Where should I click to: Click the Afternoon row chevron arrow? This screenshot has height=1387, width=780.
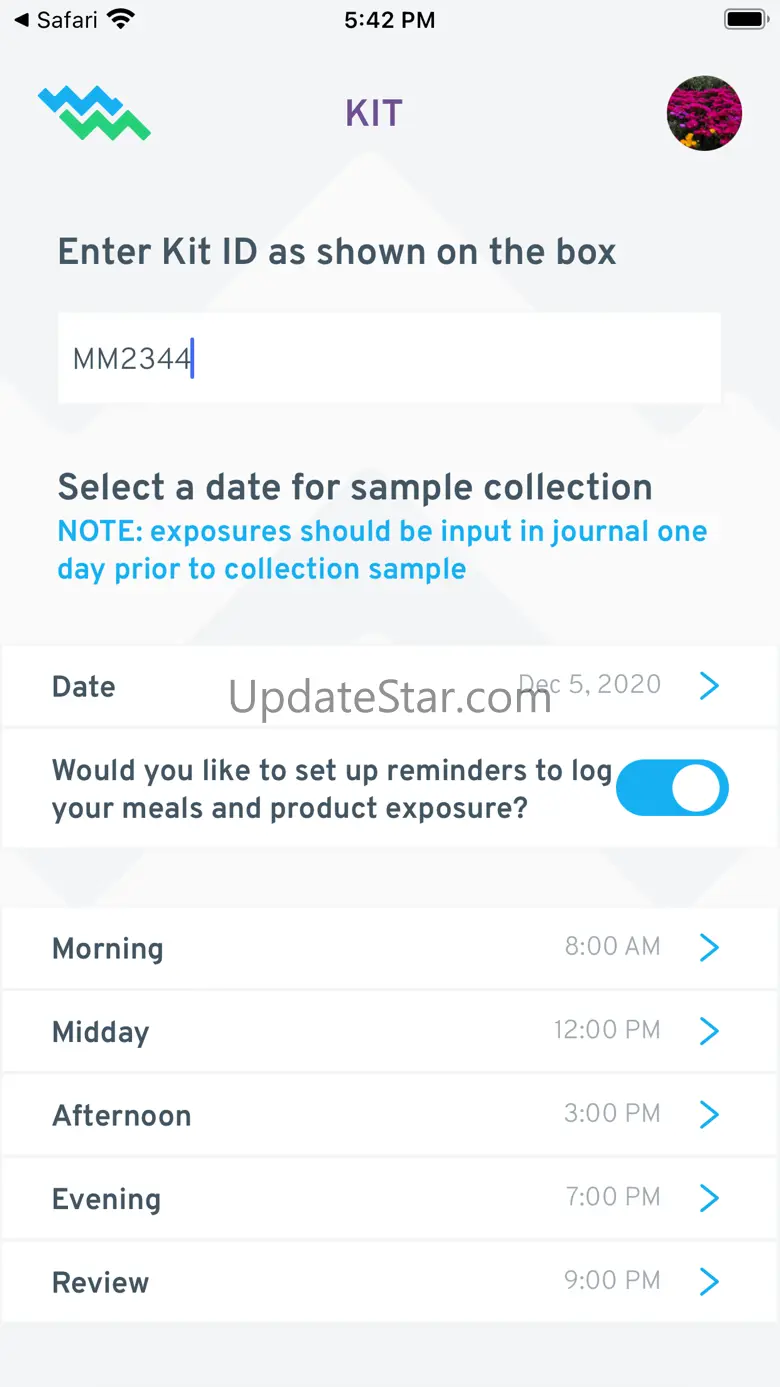pyautogui.click(x=709, y=1114)
